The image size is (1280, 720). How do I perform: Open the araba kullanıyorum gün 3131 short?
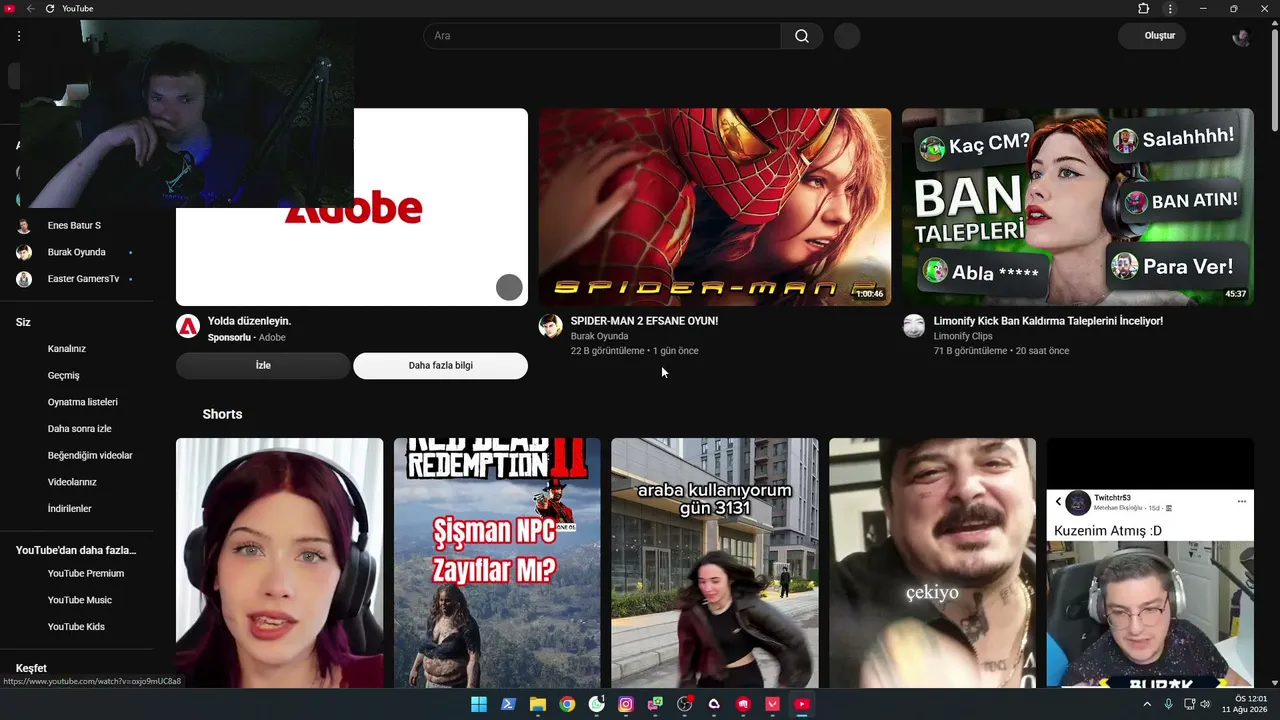715,563
